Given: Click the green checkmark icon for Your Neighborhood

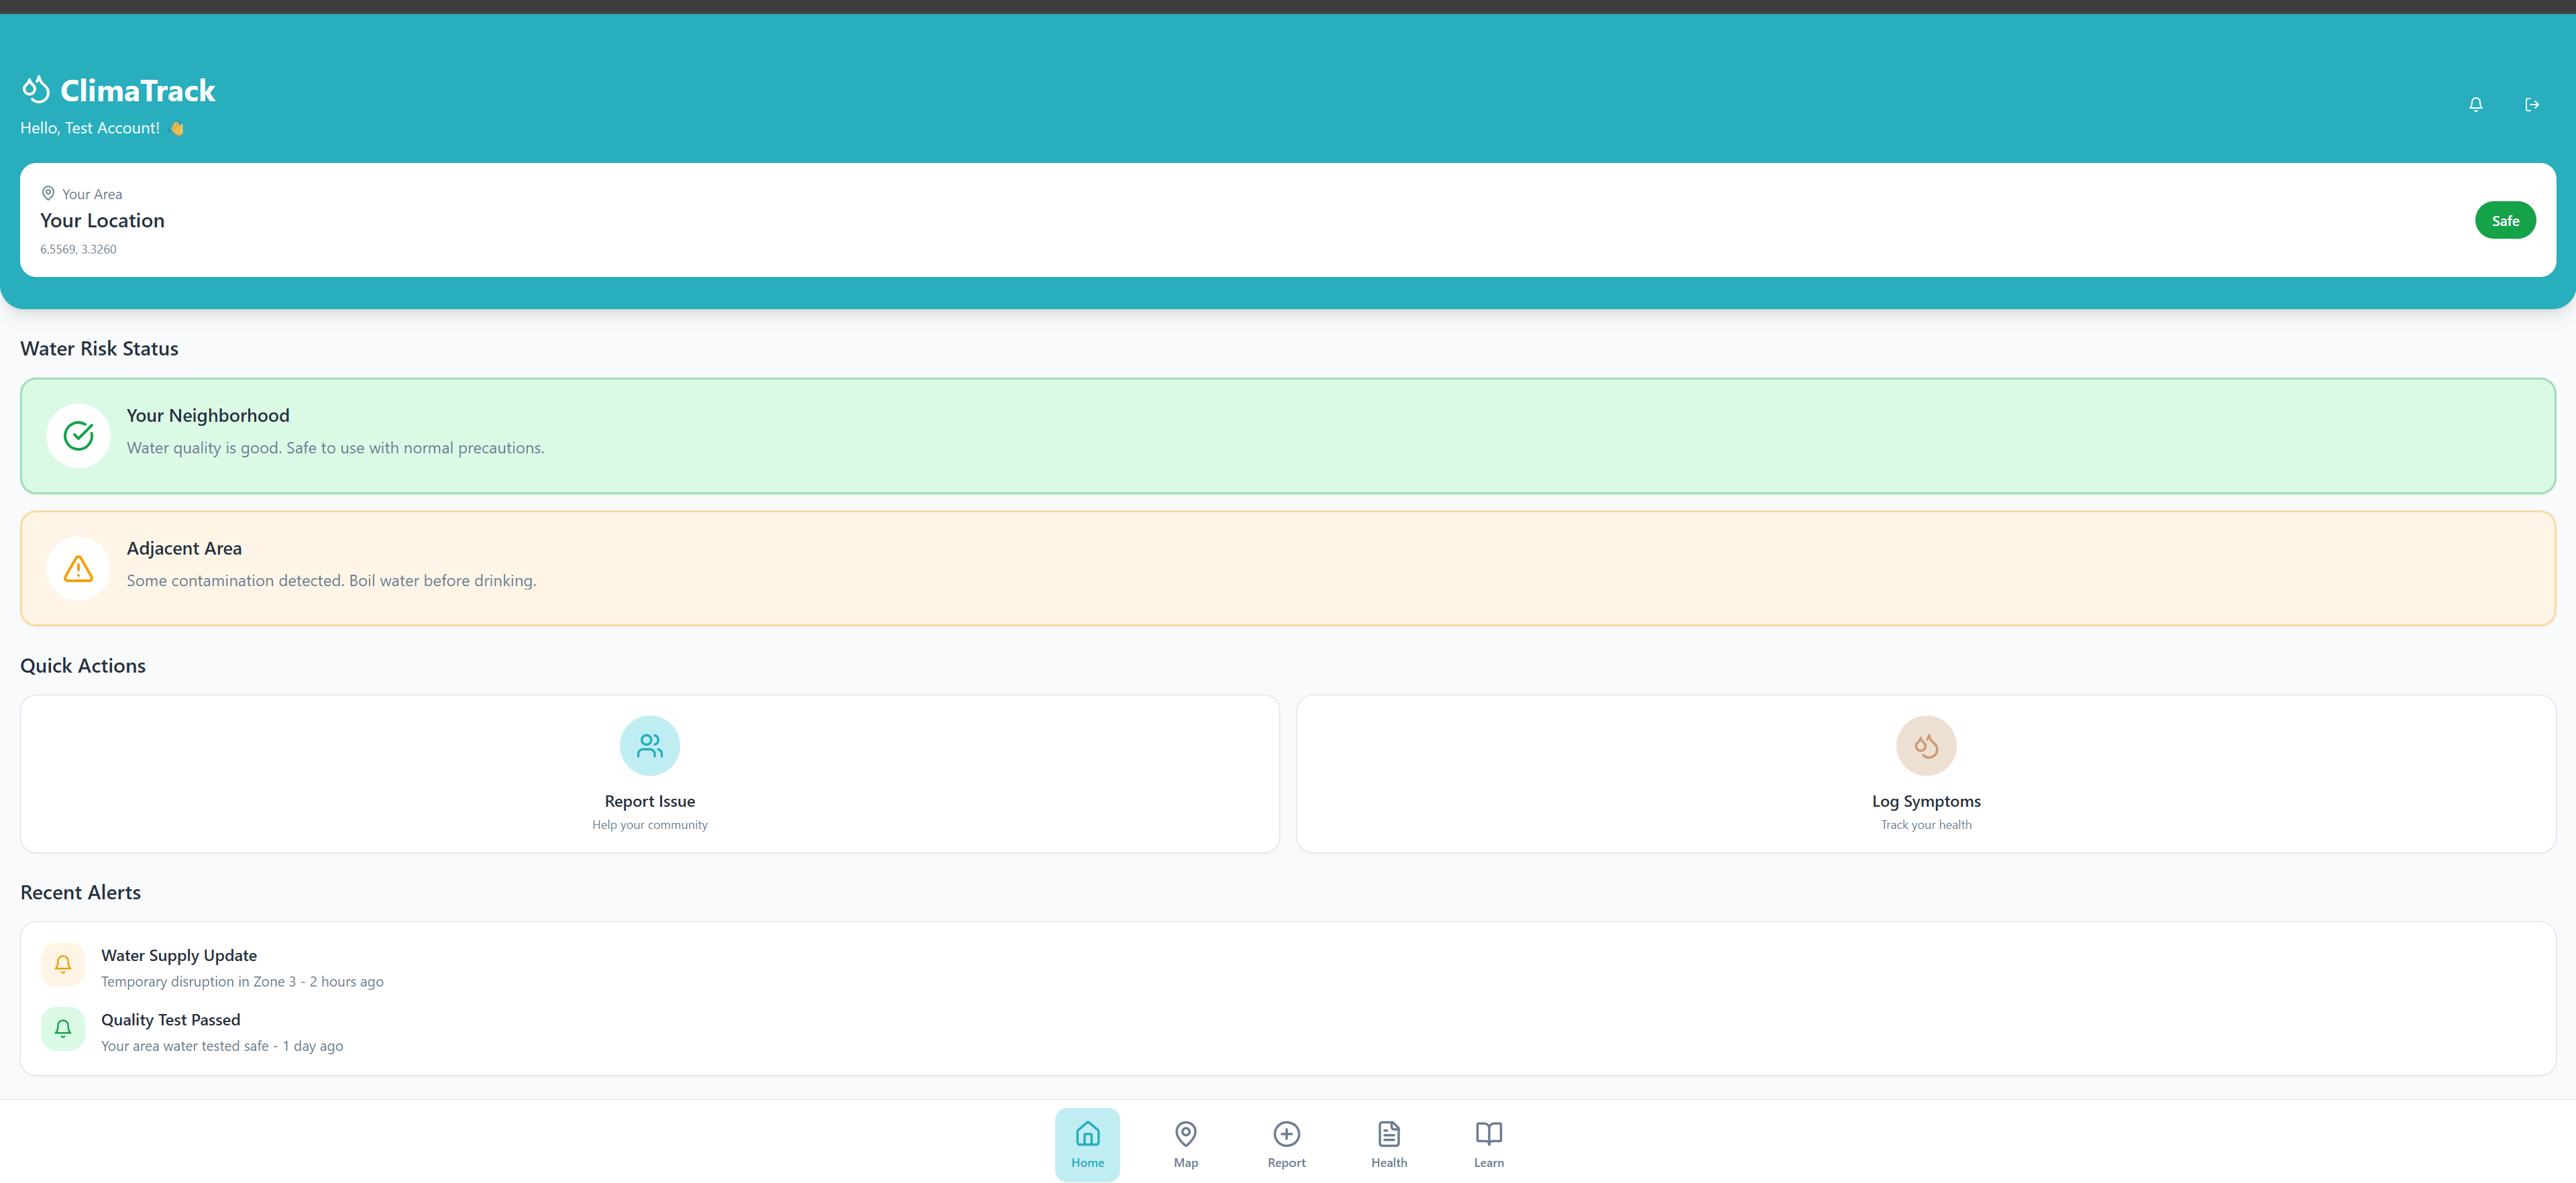Looking at the screenshot, I should pyautogui.click(x=78, y=435).
